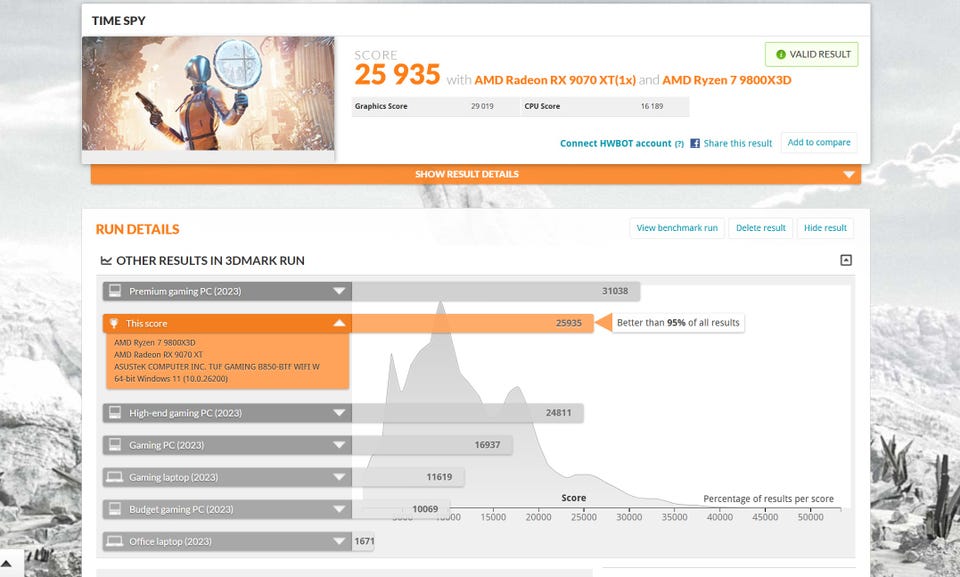The image size is (960, 577).
Task: Click the Hide result button
Action: [x=825, y=228]
